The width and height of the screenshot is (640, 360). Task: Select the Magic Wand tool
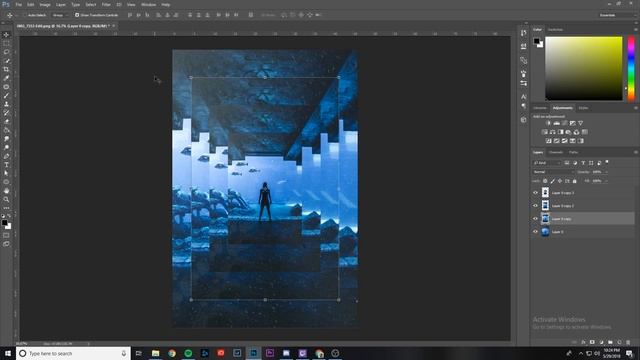pos(6,61)
